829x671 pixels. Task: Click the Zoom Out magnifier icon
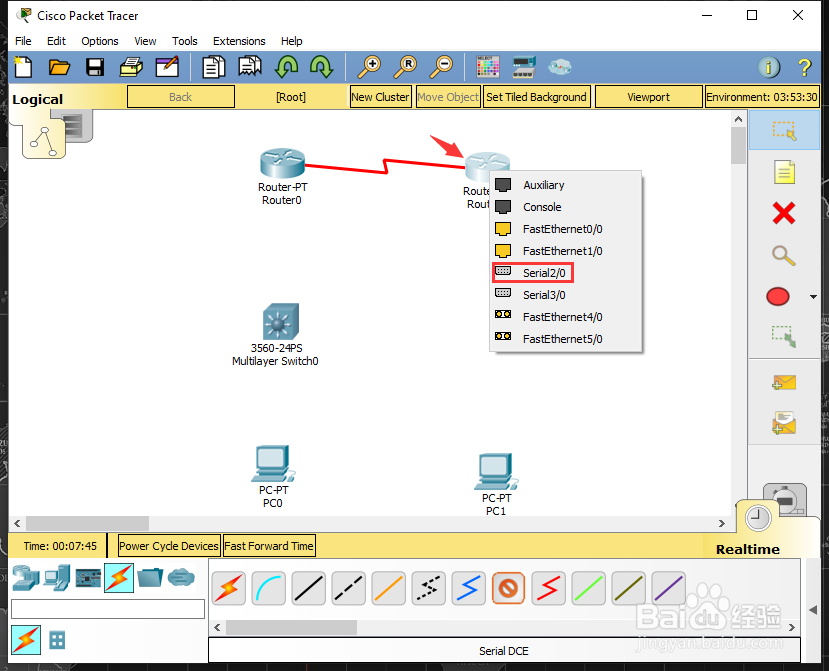click(x=441, y=67)
